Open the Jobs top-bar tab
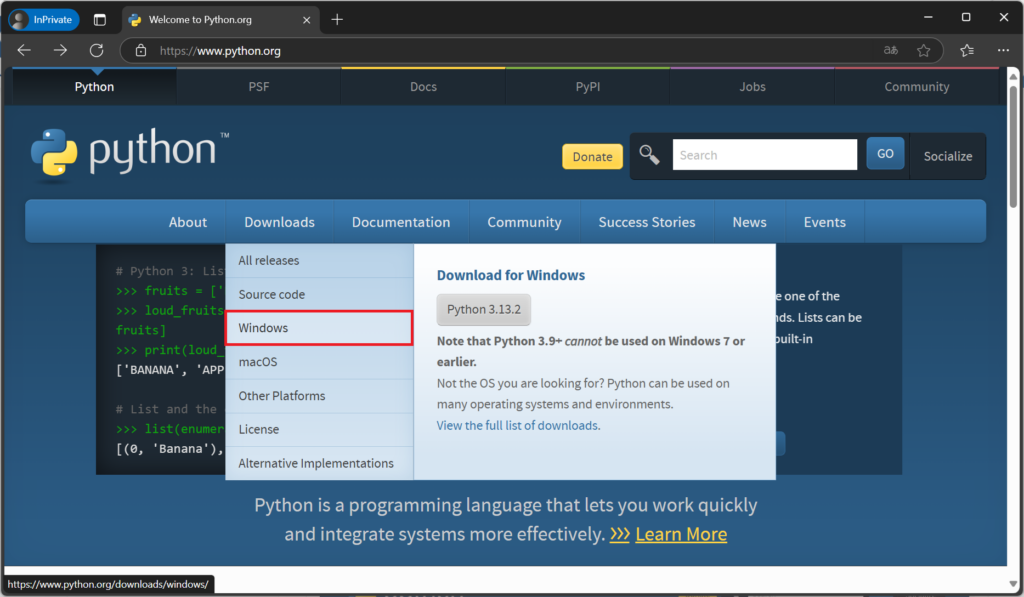The width and height of the screenshot is (1024, 597). tap(752, 86)
